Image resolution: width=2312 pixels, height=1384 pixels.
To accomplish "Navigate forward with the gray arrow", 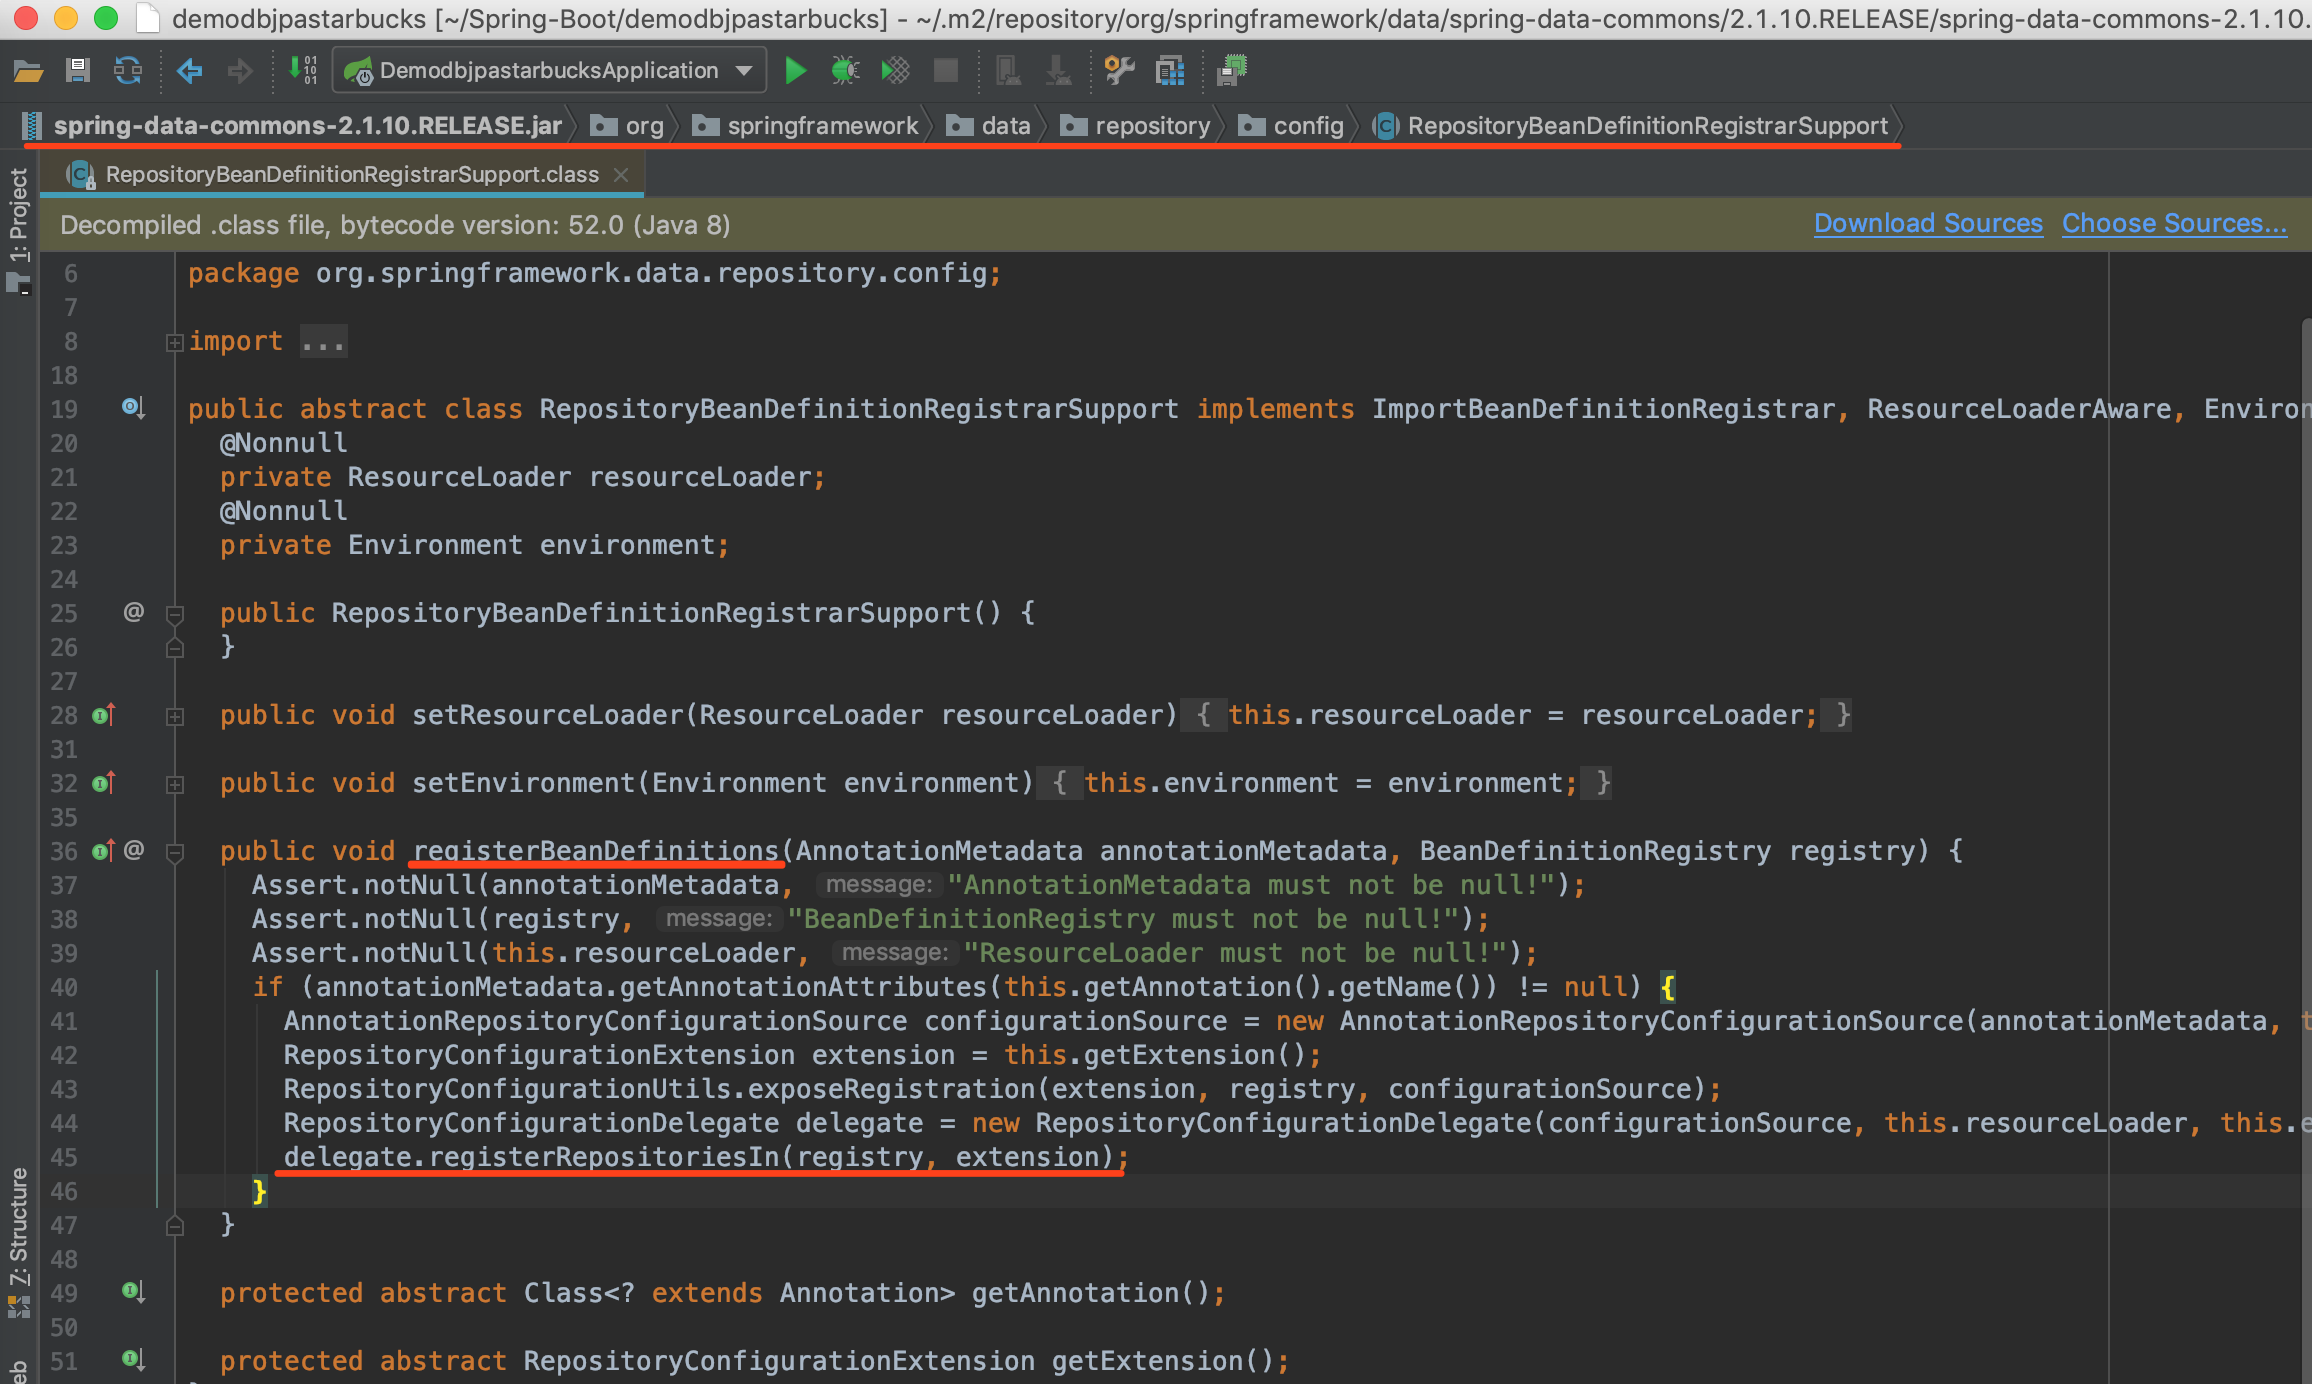I will coord(240,70).
